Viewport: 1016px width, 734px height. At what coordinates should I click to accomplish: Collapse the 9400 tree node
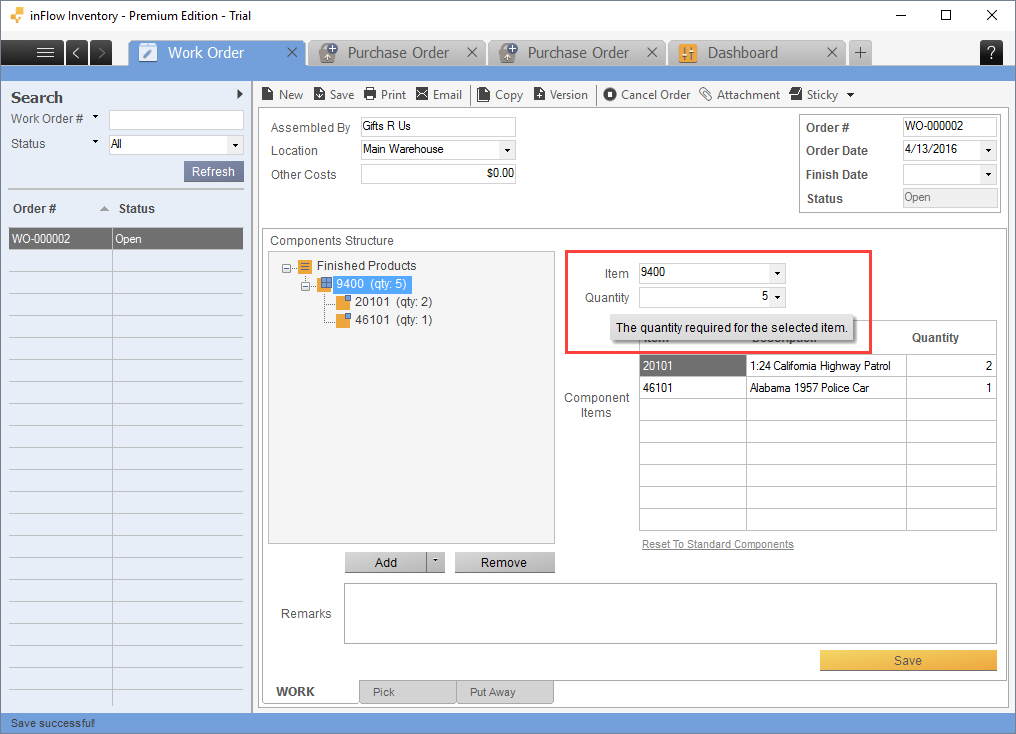pyautogui.click(x=305, y=286)
